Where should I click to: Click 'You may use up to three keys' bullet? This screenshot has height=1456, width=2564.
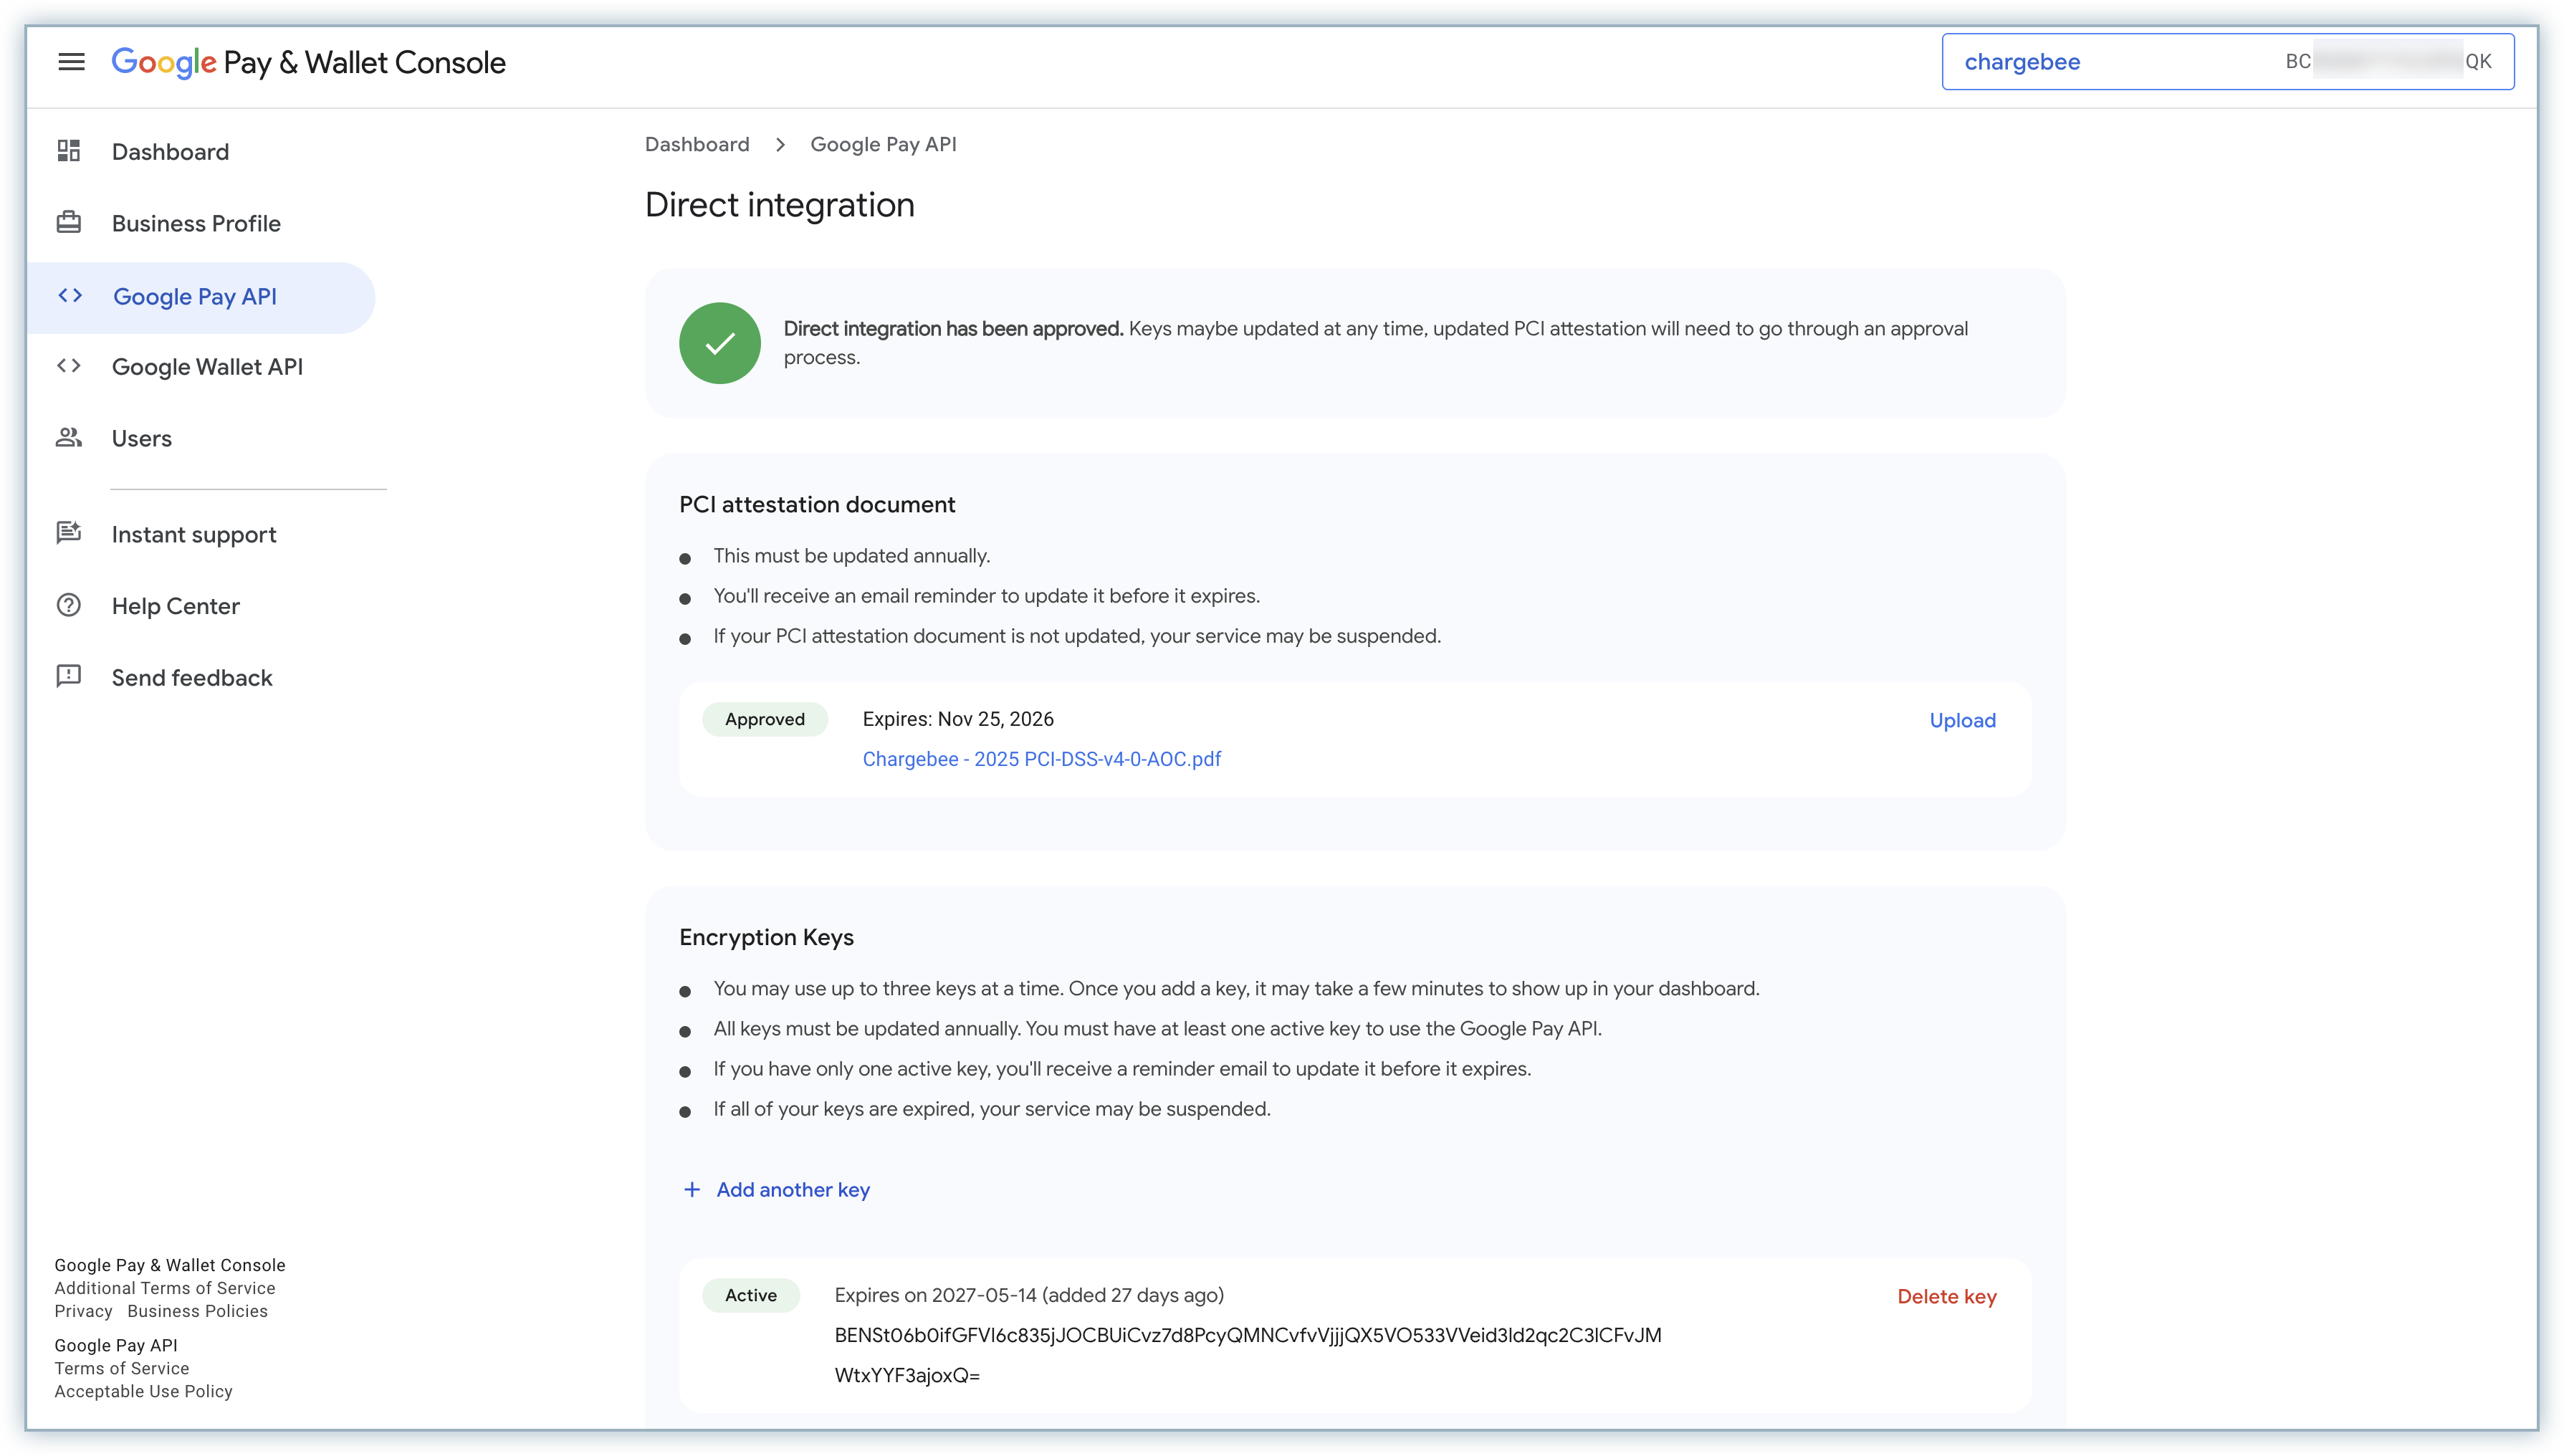coord(1236,989)
